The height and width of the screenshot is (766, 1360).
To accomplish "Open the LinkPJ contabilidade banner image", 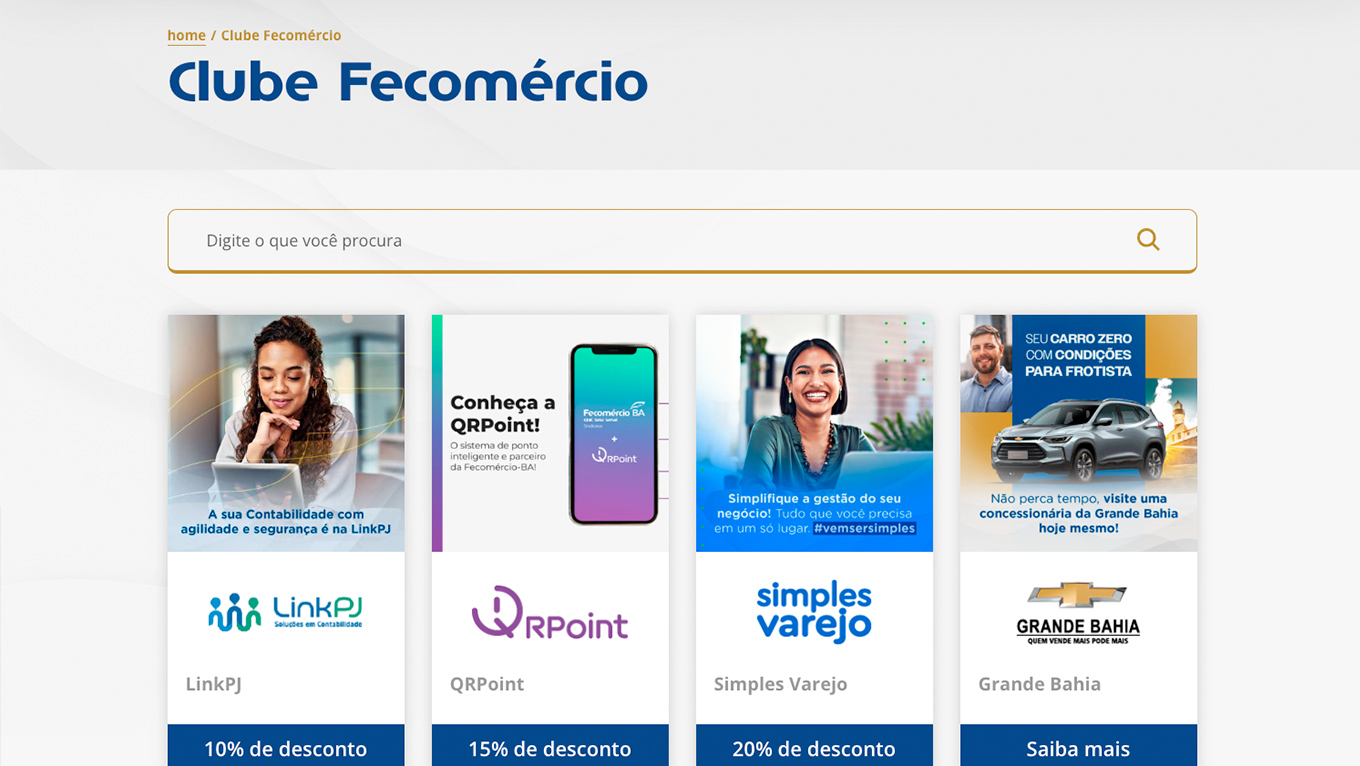I will 286,433.
